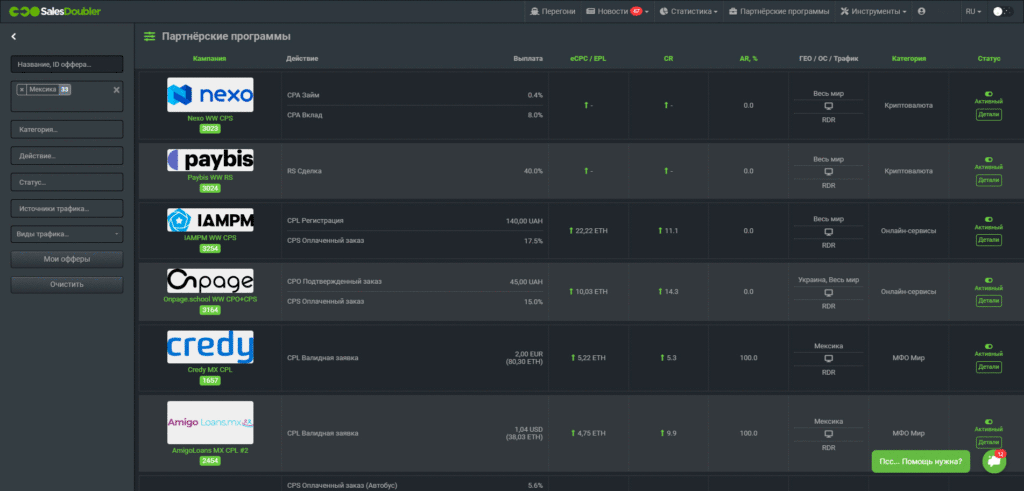
Task: Open the user profile icon in top bar
Action: [x=921, y=11]
